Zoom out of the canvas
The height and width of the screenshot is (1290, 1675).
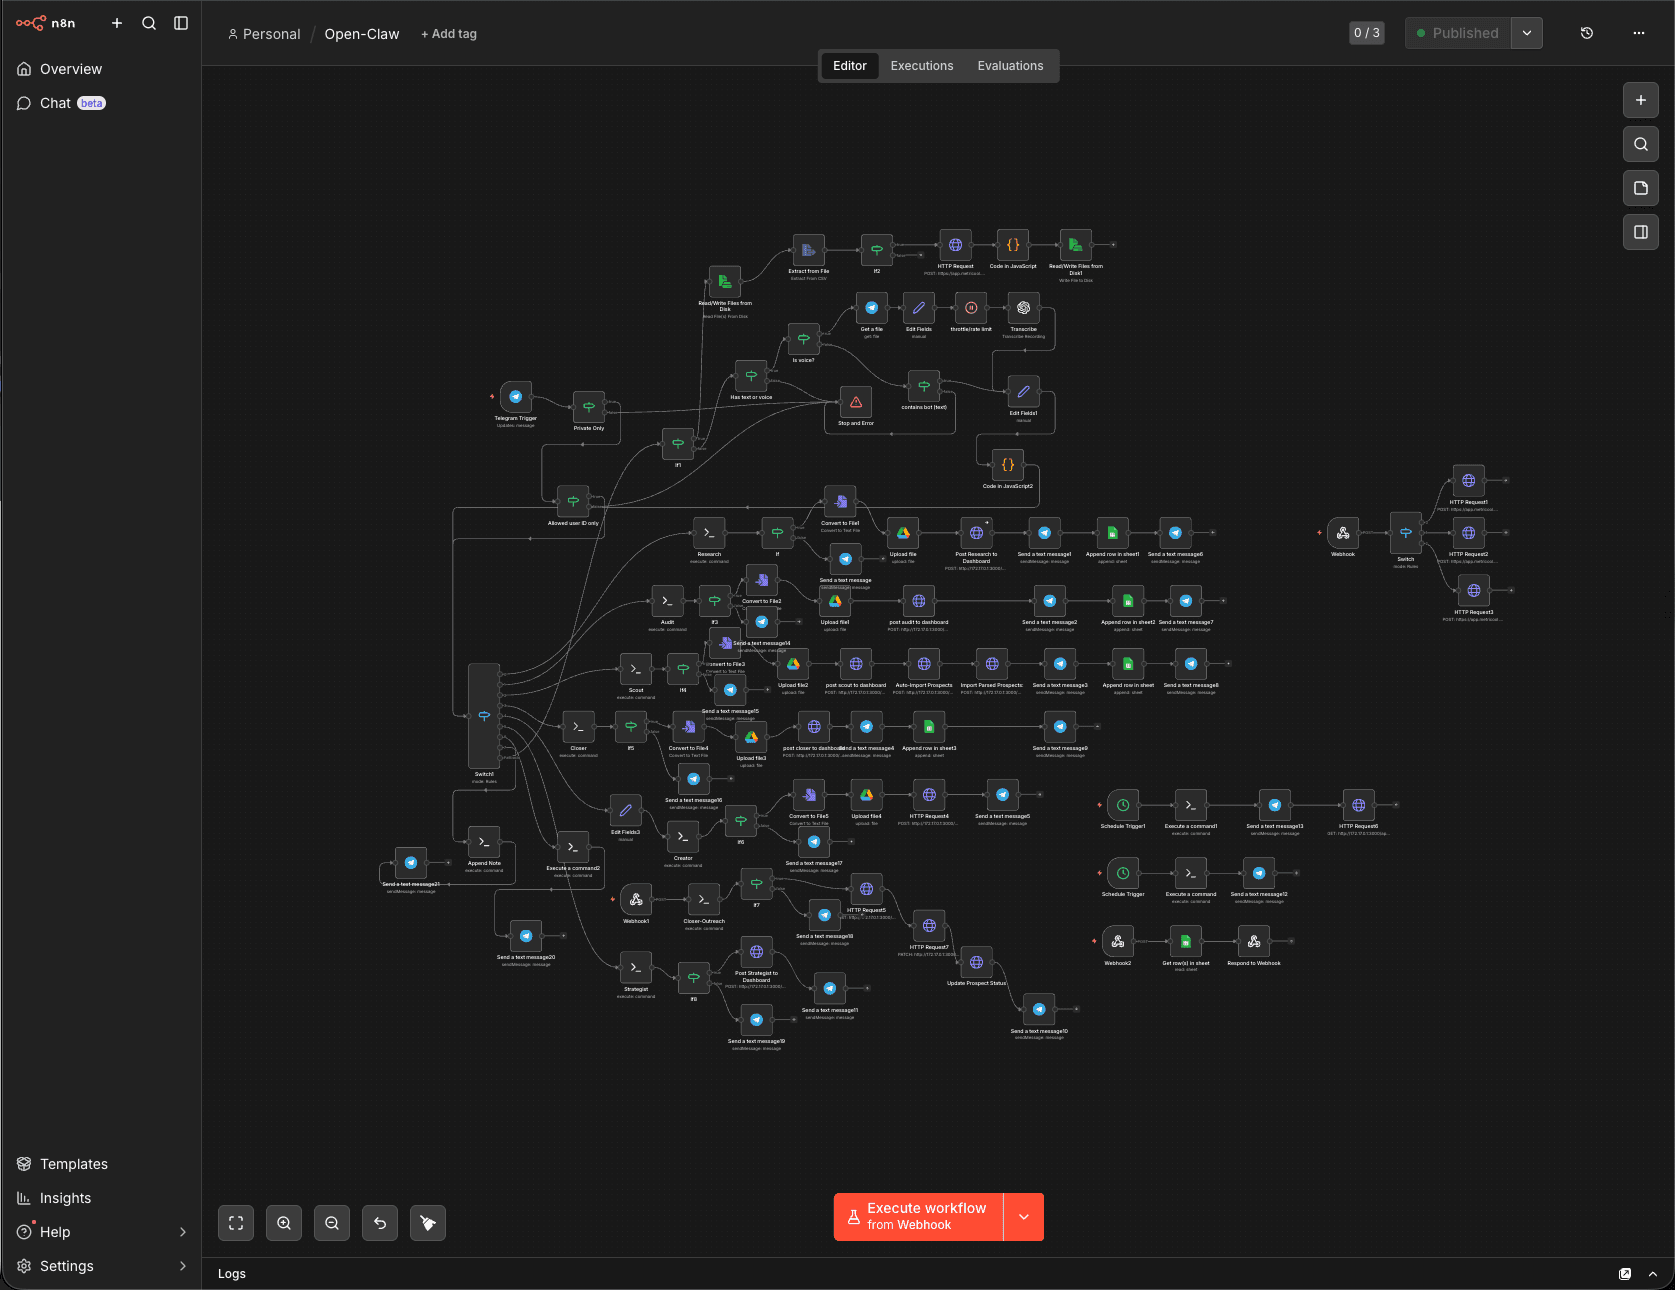click(x=332, y=1222)
